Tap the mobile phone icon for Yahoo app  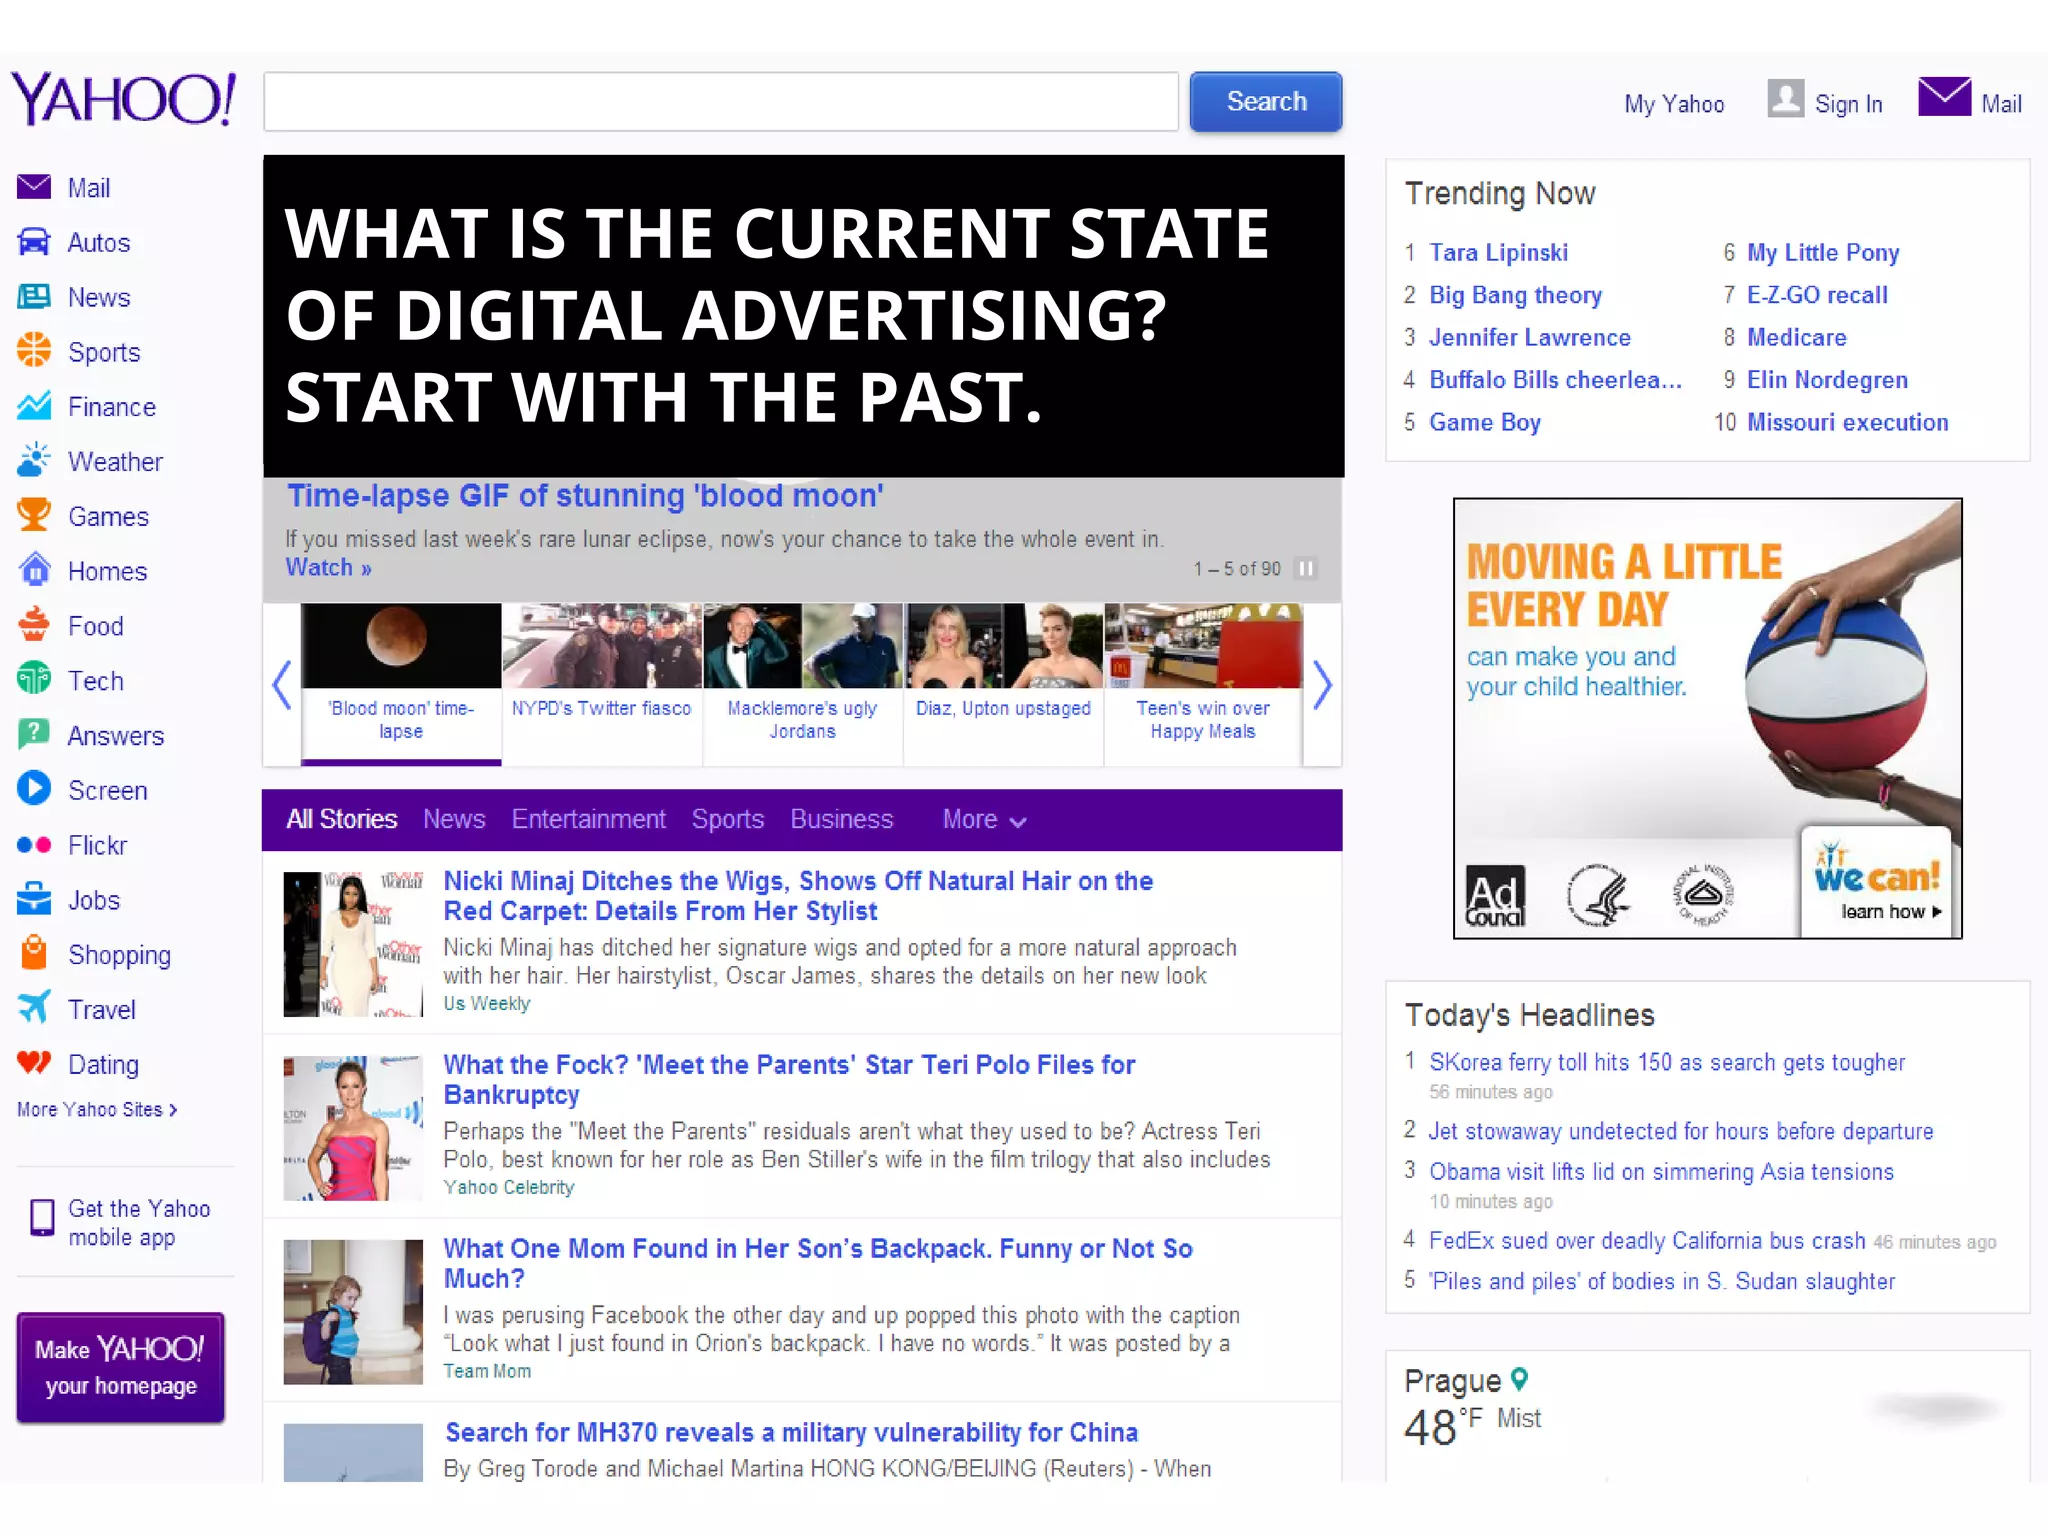pos(42,1218)
